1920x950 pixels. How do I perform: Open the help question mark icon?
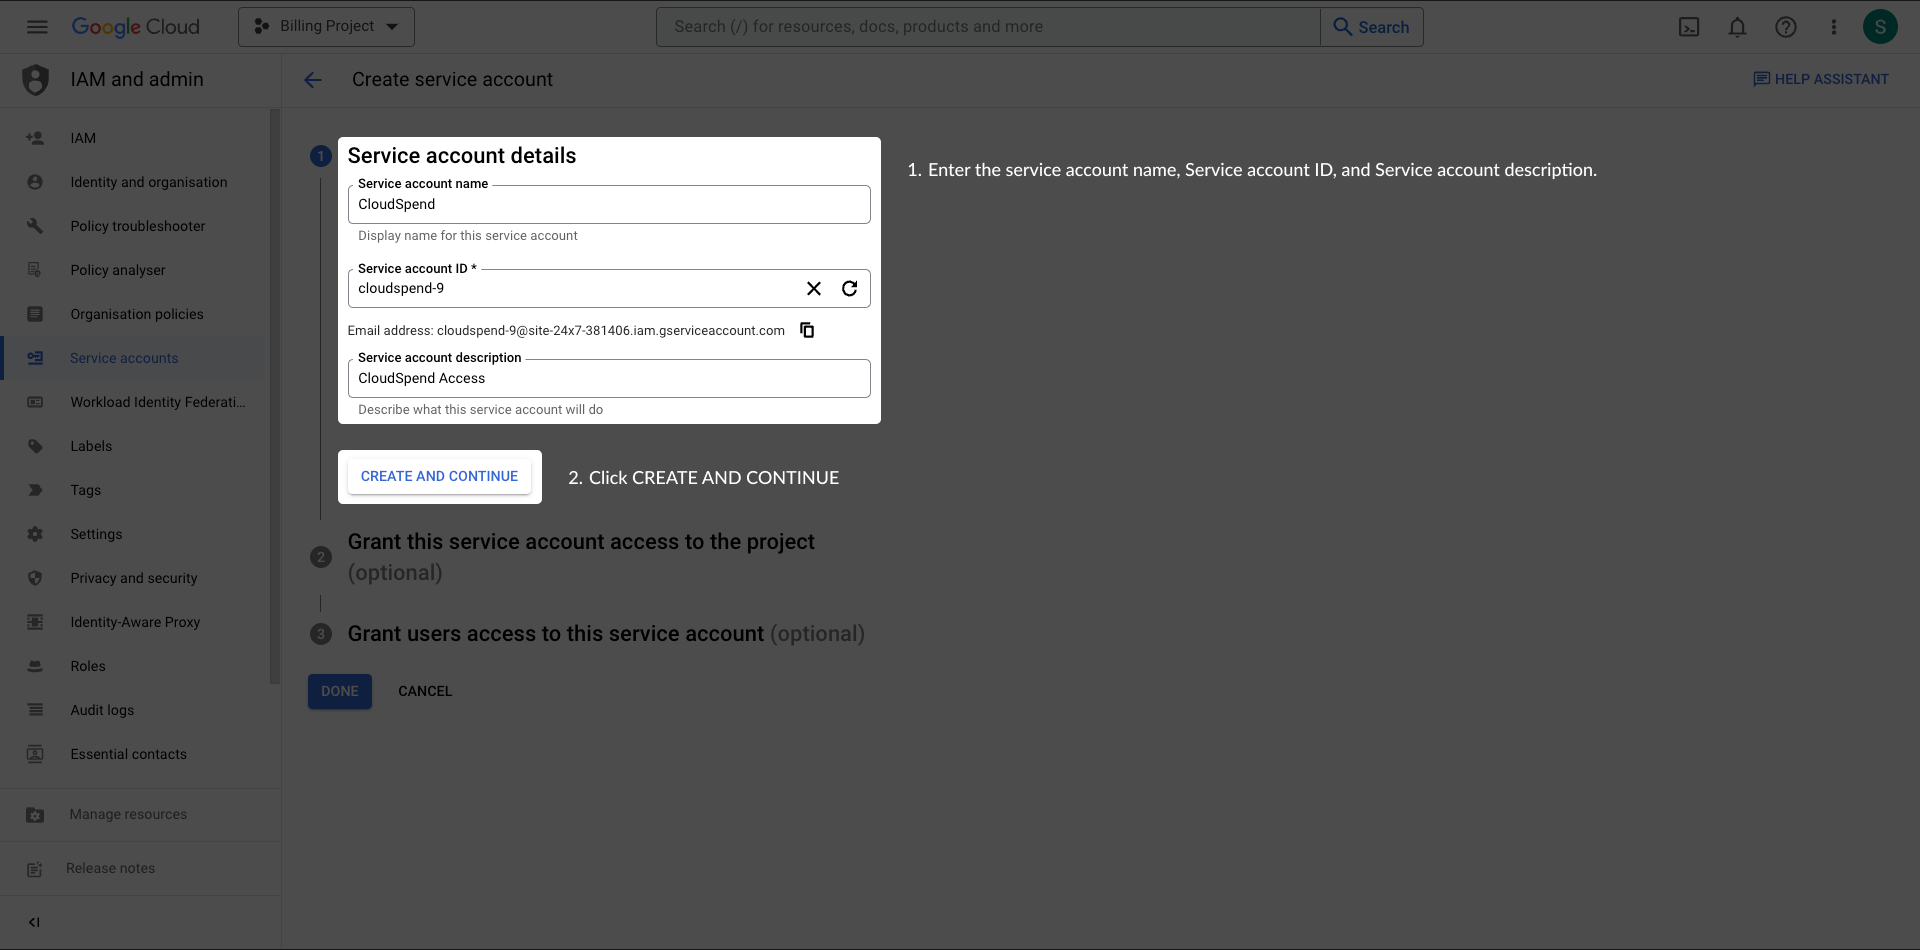1786,27
